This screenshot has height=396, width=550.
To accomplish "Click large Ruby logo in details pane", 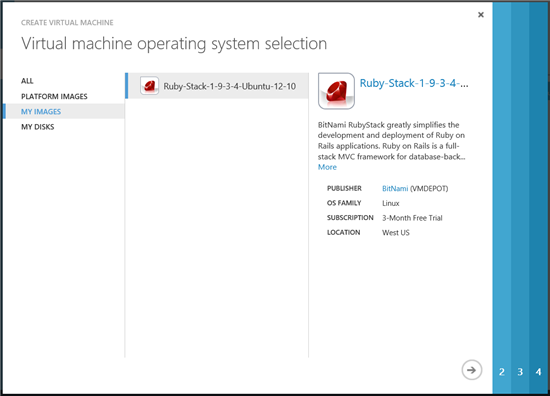I will click(x=336, y=91).
